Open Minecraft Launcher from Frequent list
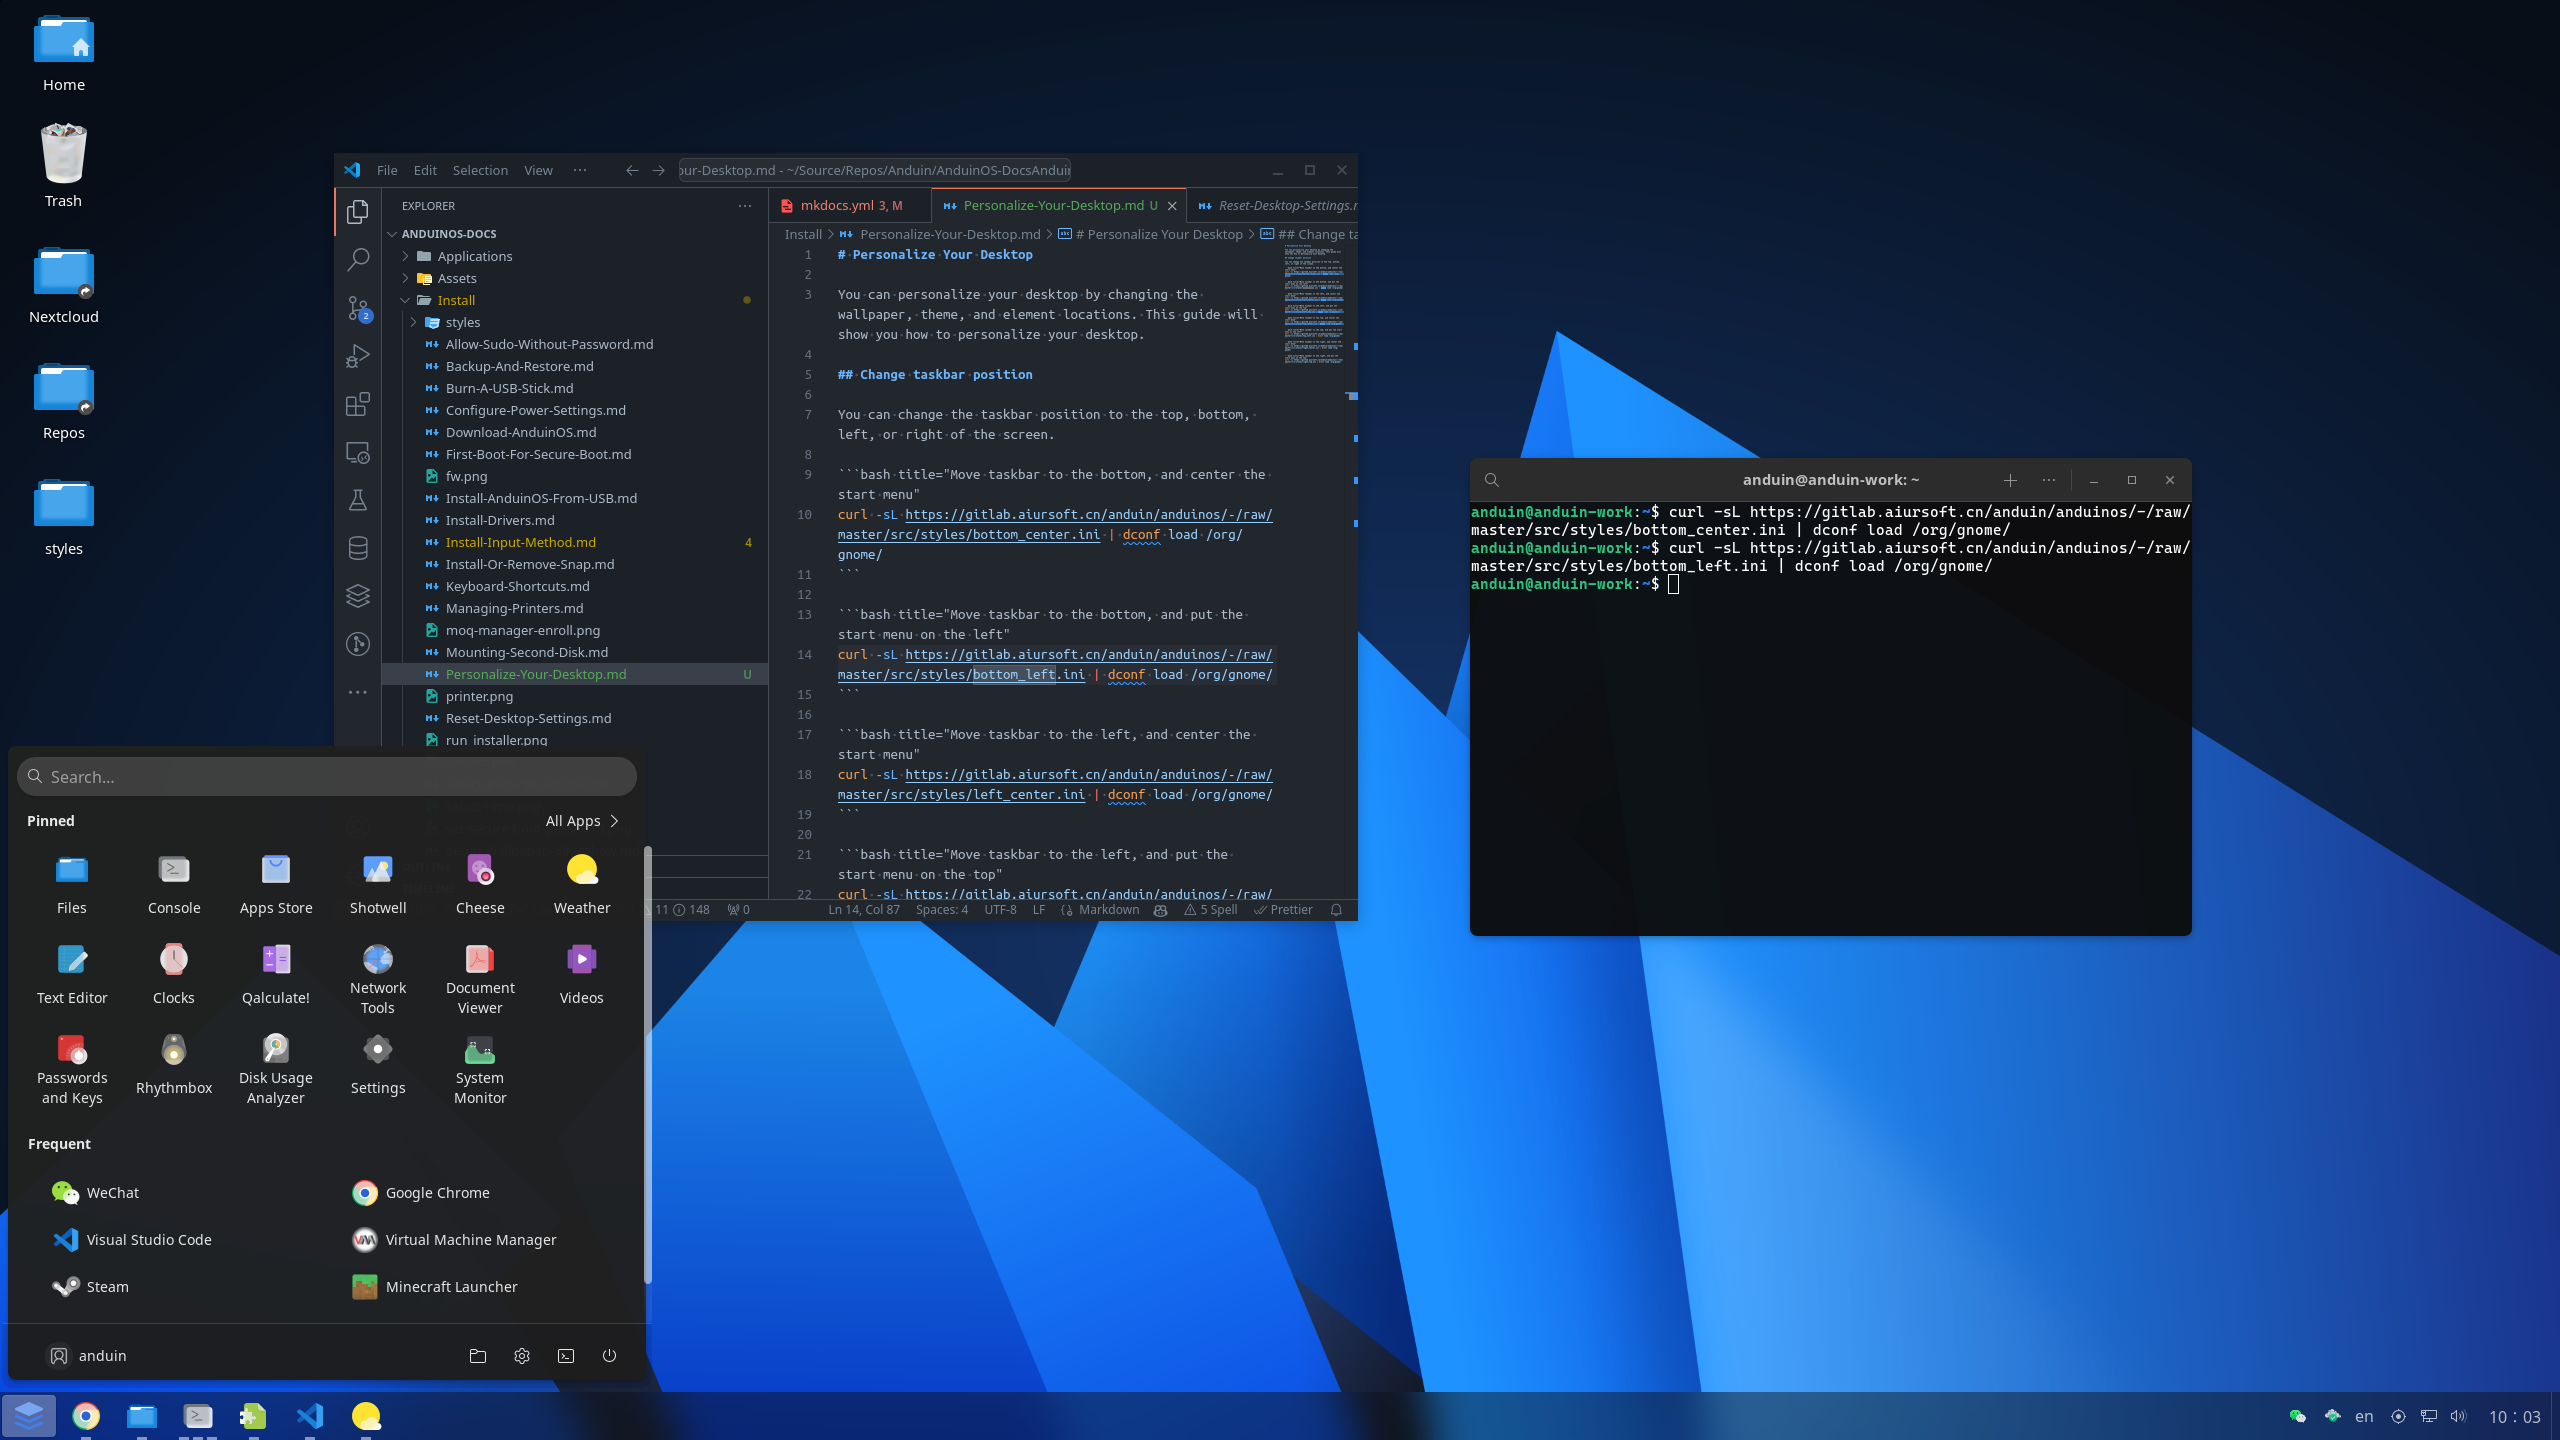Image resolution: width=2560 pixels, height=1440 pixels. 435,1287
